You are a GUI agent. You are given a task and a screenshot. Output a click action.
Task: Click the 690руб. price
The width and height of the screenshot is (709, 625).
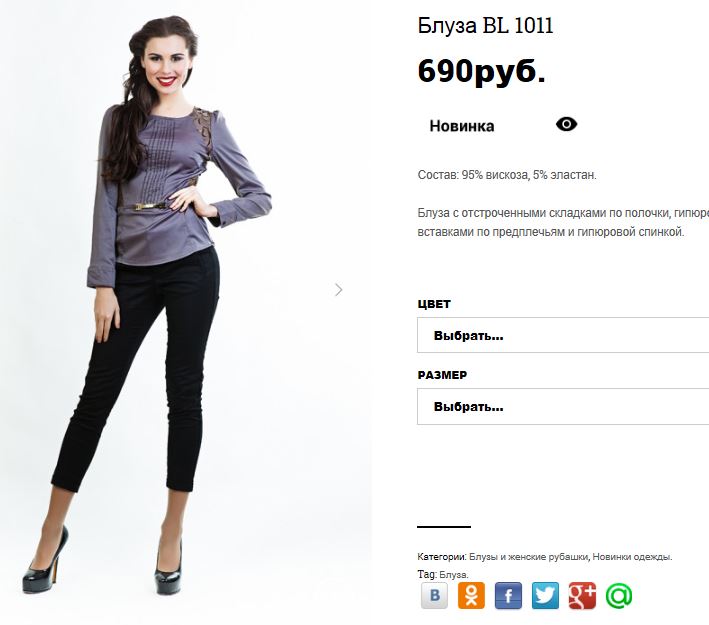481,71
